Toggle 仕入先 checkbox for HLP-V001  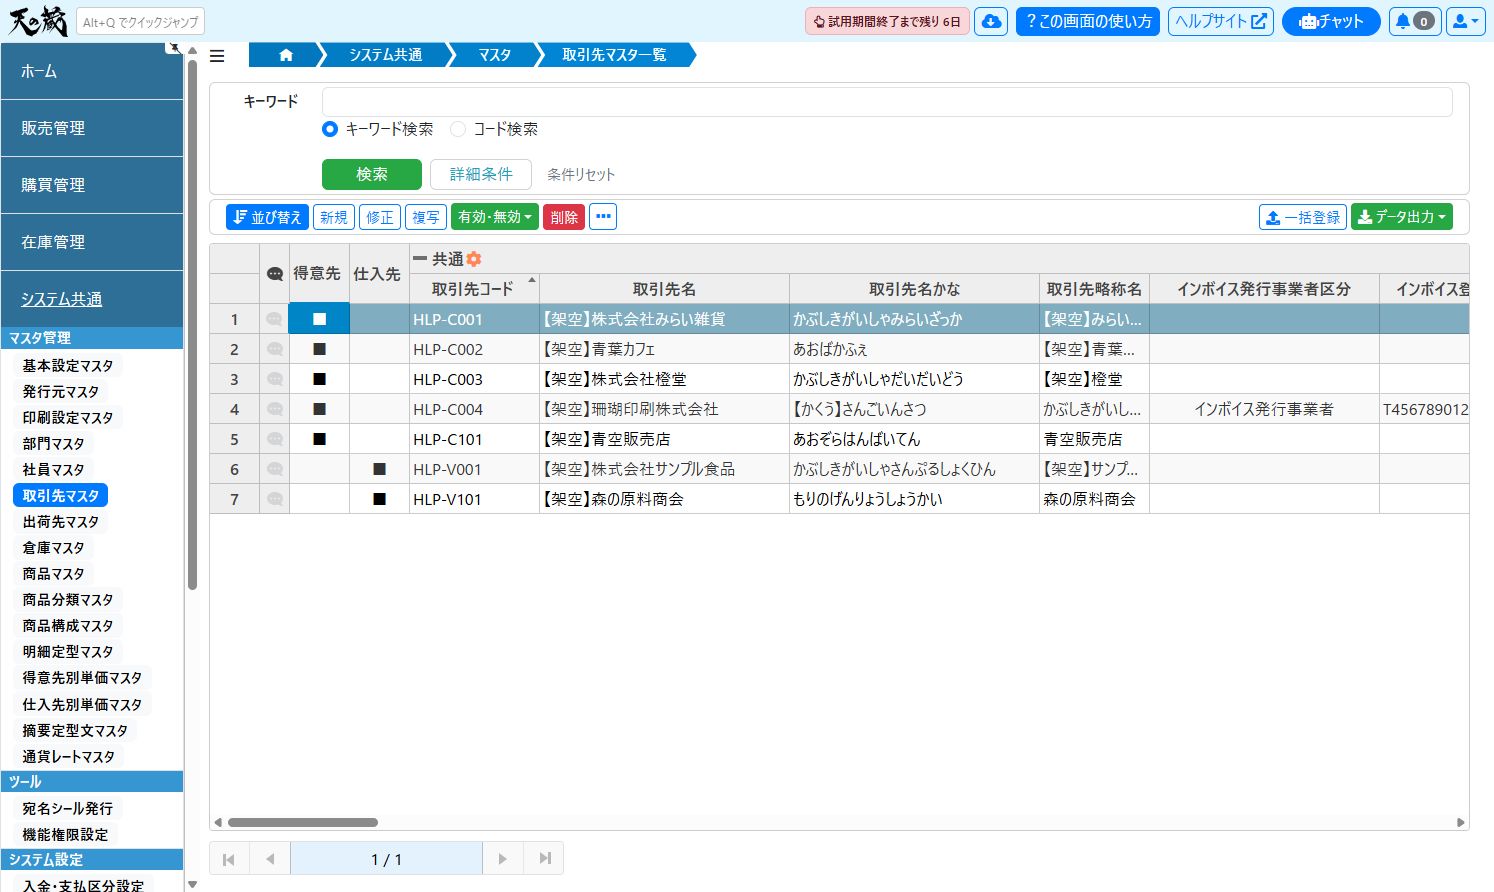point(379,469)
